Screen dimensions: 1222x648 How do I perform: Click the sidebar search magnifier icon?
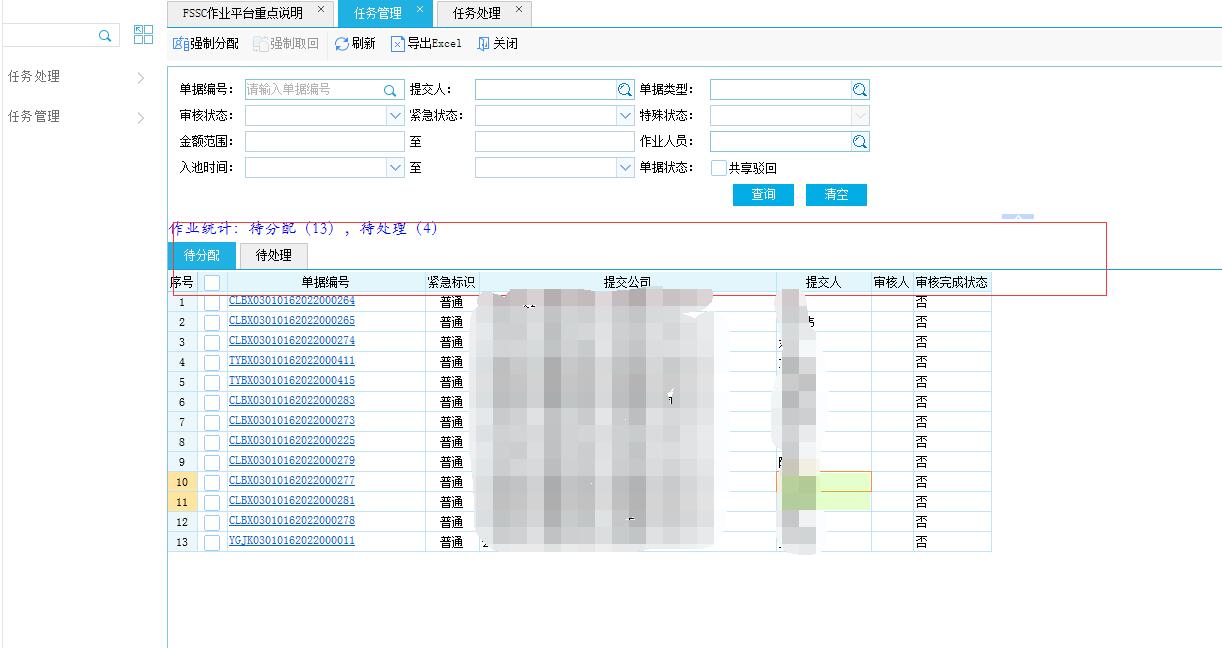coord(105,36)
